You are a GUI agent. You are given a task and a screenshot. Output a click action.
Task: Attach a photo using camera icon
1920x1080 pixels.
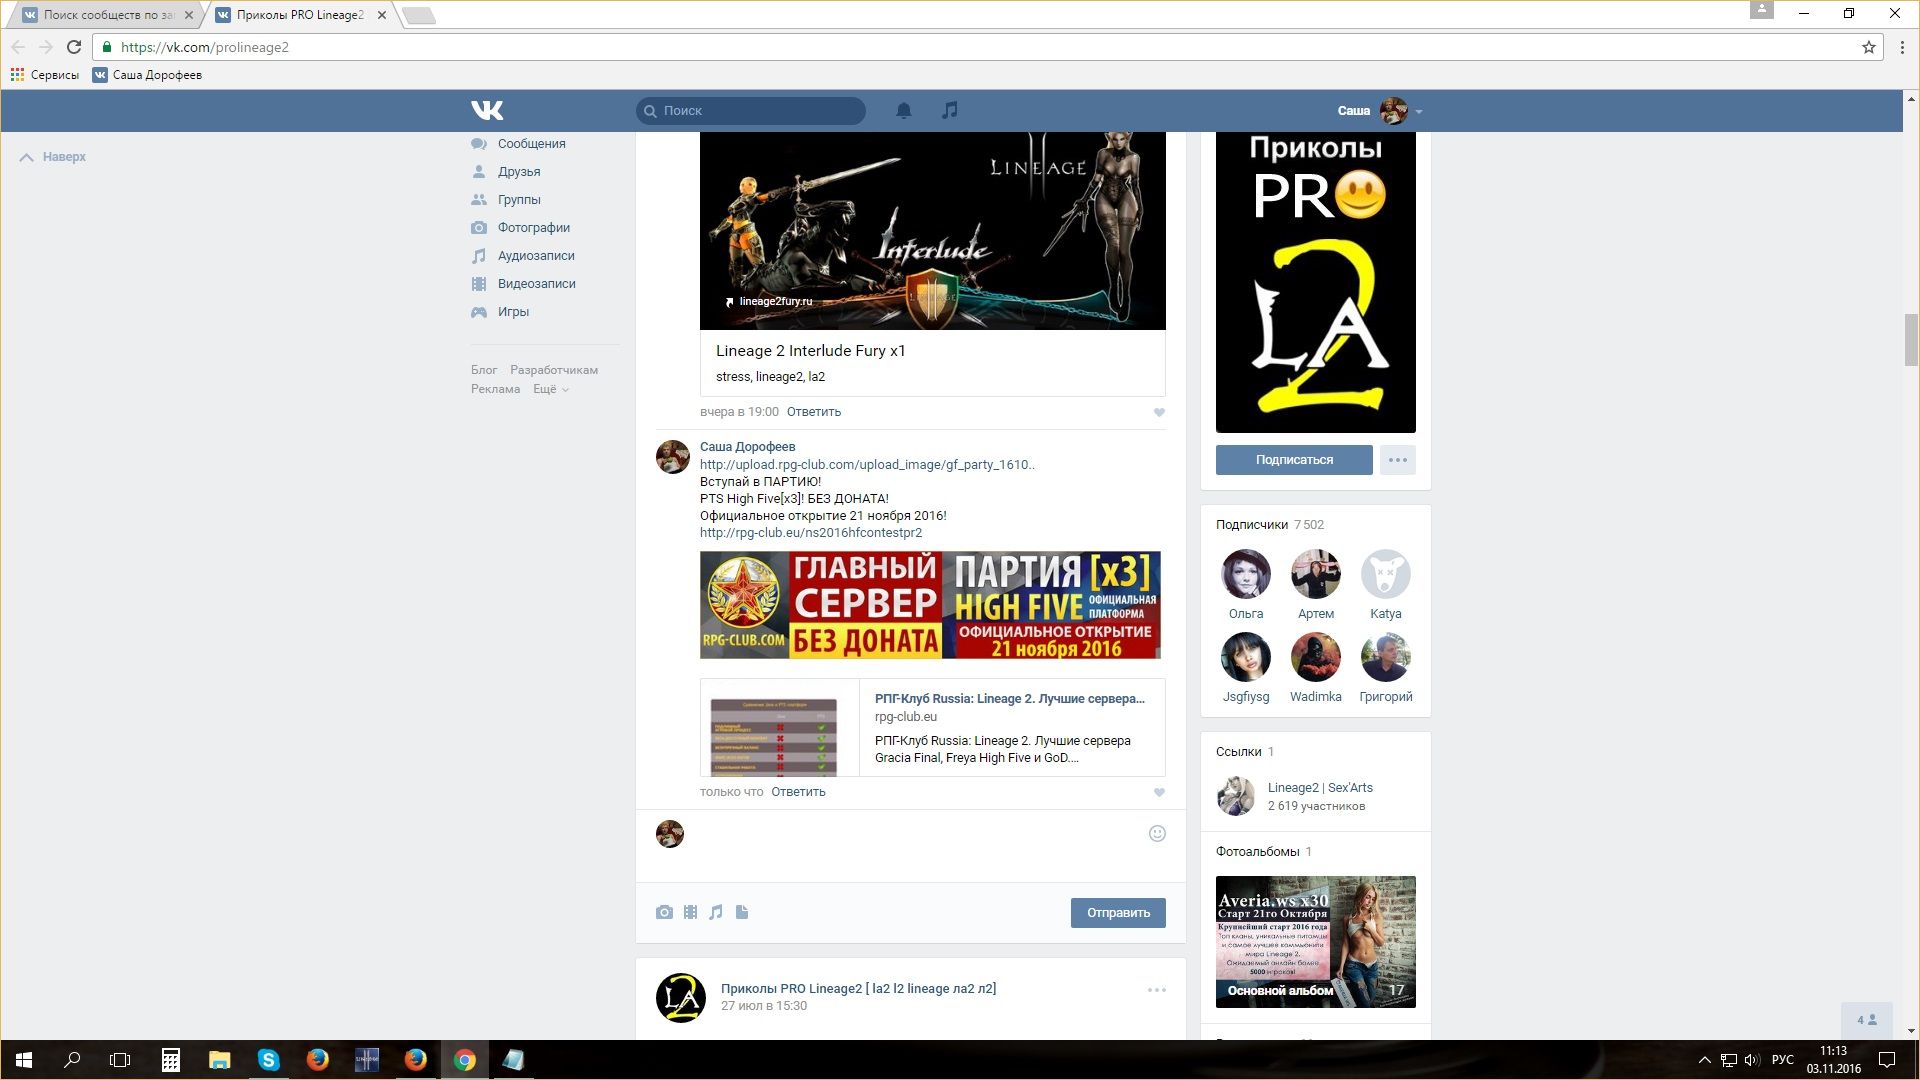pyautogui.click(x=664, y=912)
